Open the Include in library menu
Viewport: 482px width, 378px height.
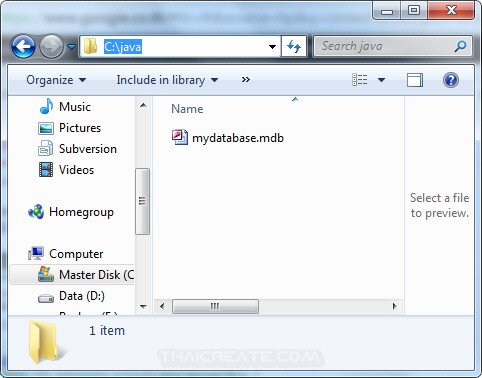(167, 80)
